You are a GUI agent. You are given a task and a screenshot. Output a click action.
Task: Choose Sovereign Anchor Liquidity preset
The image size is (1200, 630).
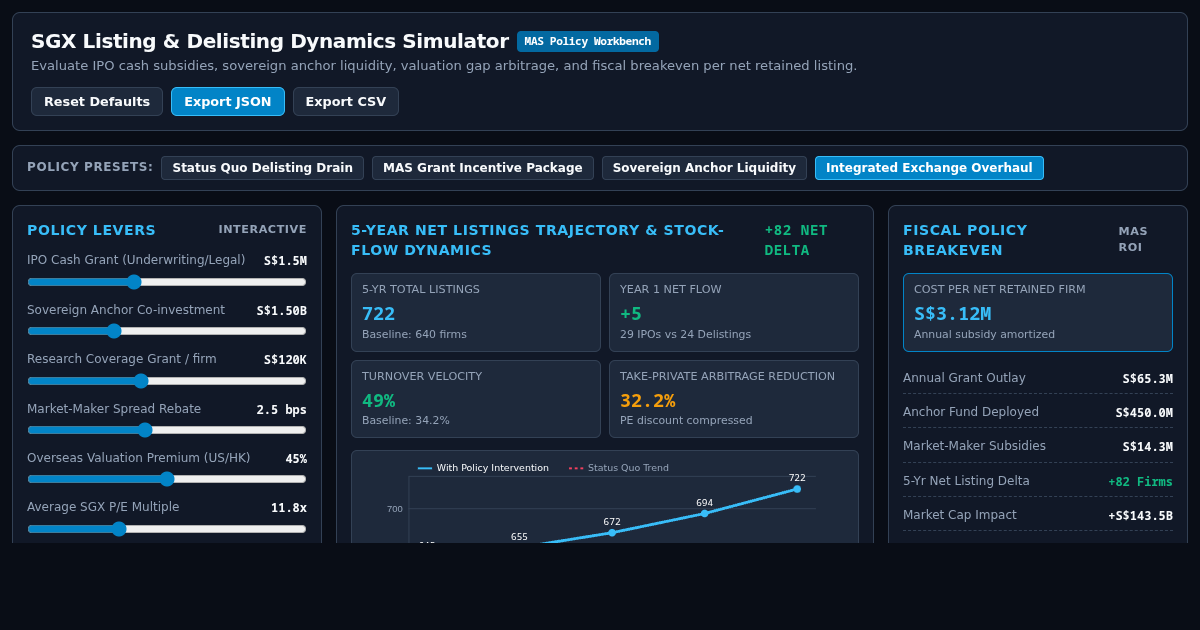pos(704,168)
